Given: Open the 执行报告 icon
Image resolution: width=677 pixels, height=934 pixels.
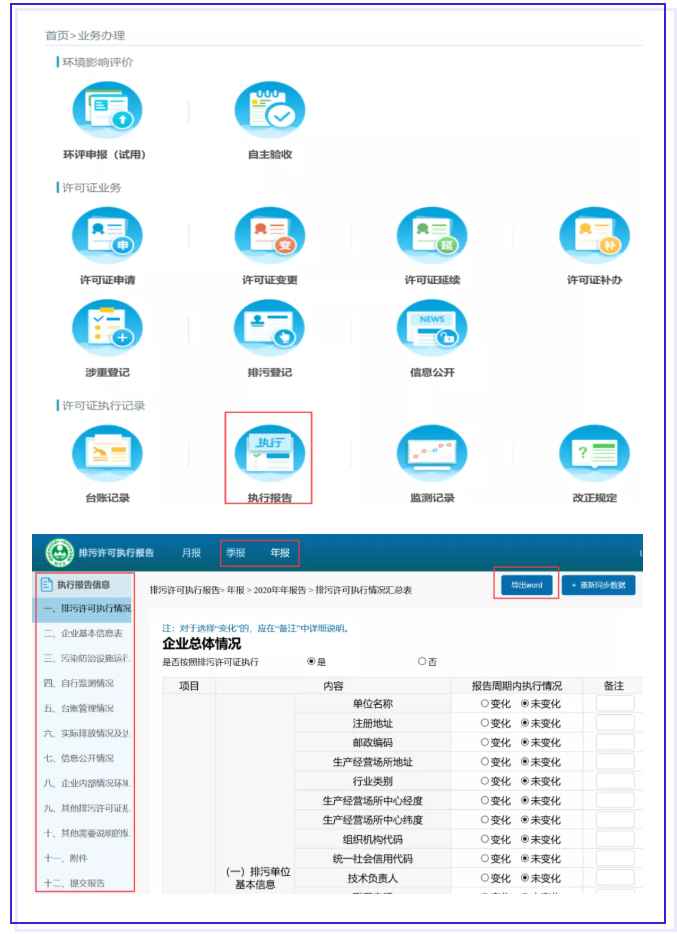Looking at the screenshot, I should (x=269, y=453).
